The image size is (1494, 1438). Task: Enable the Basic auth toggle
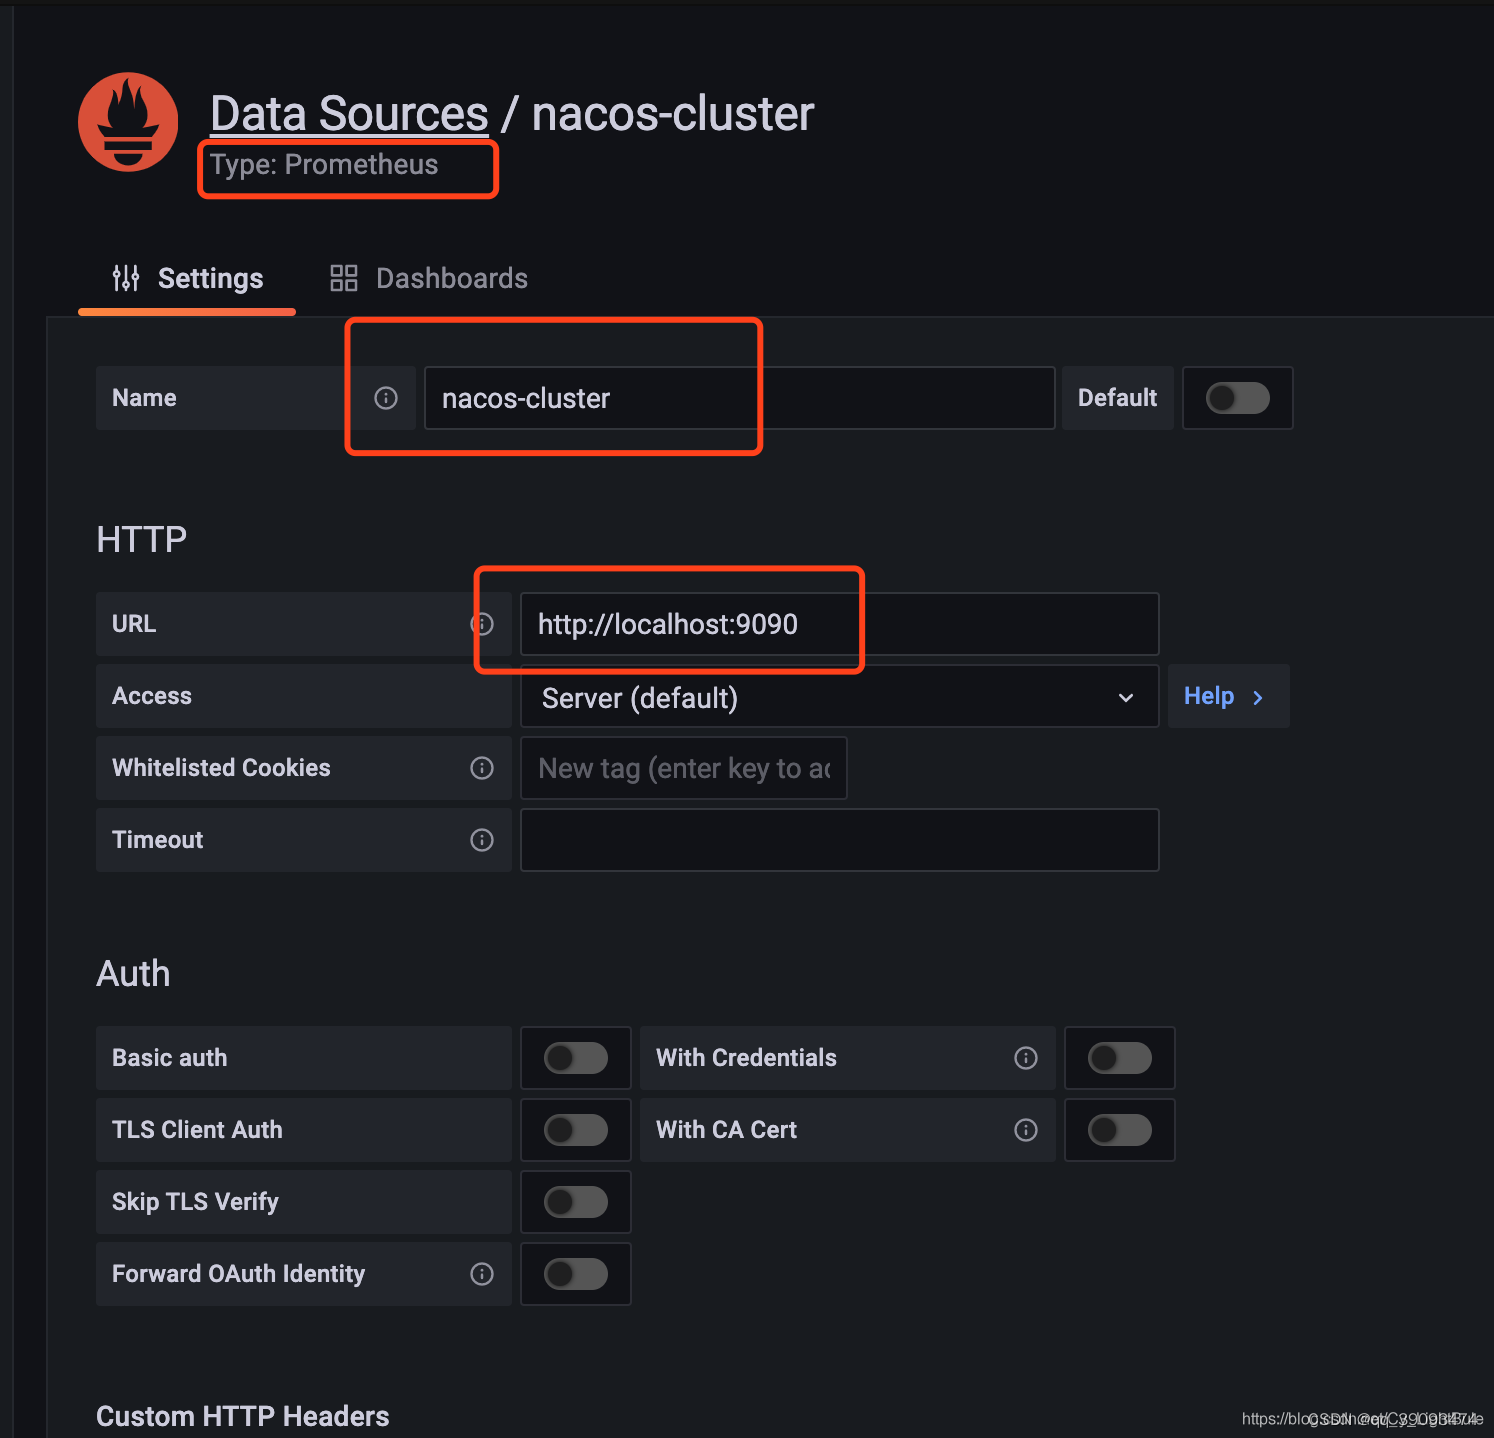575,1058
